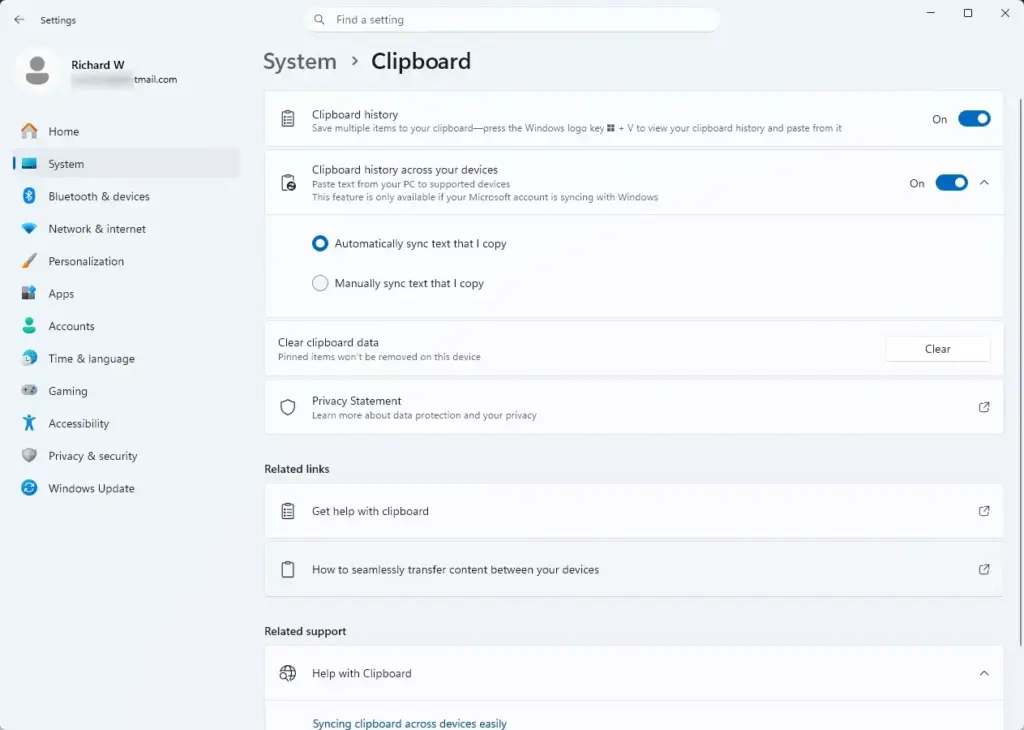Click the Related links heading text

click(297, 469)
